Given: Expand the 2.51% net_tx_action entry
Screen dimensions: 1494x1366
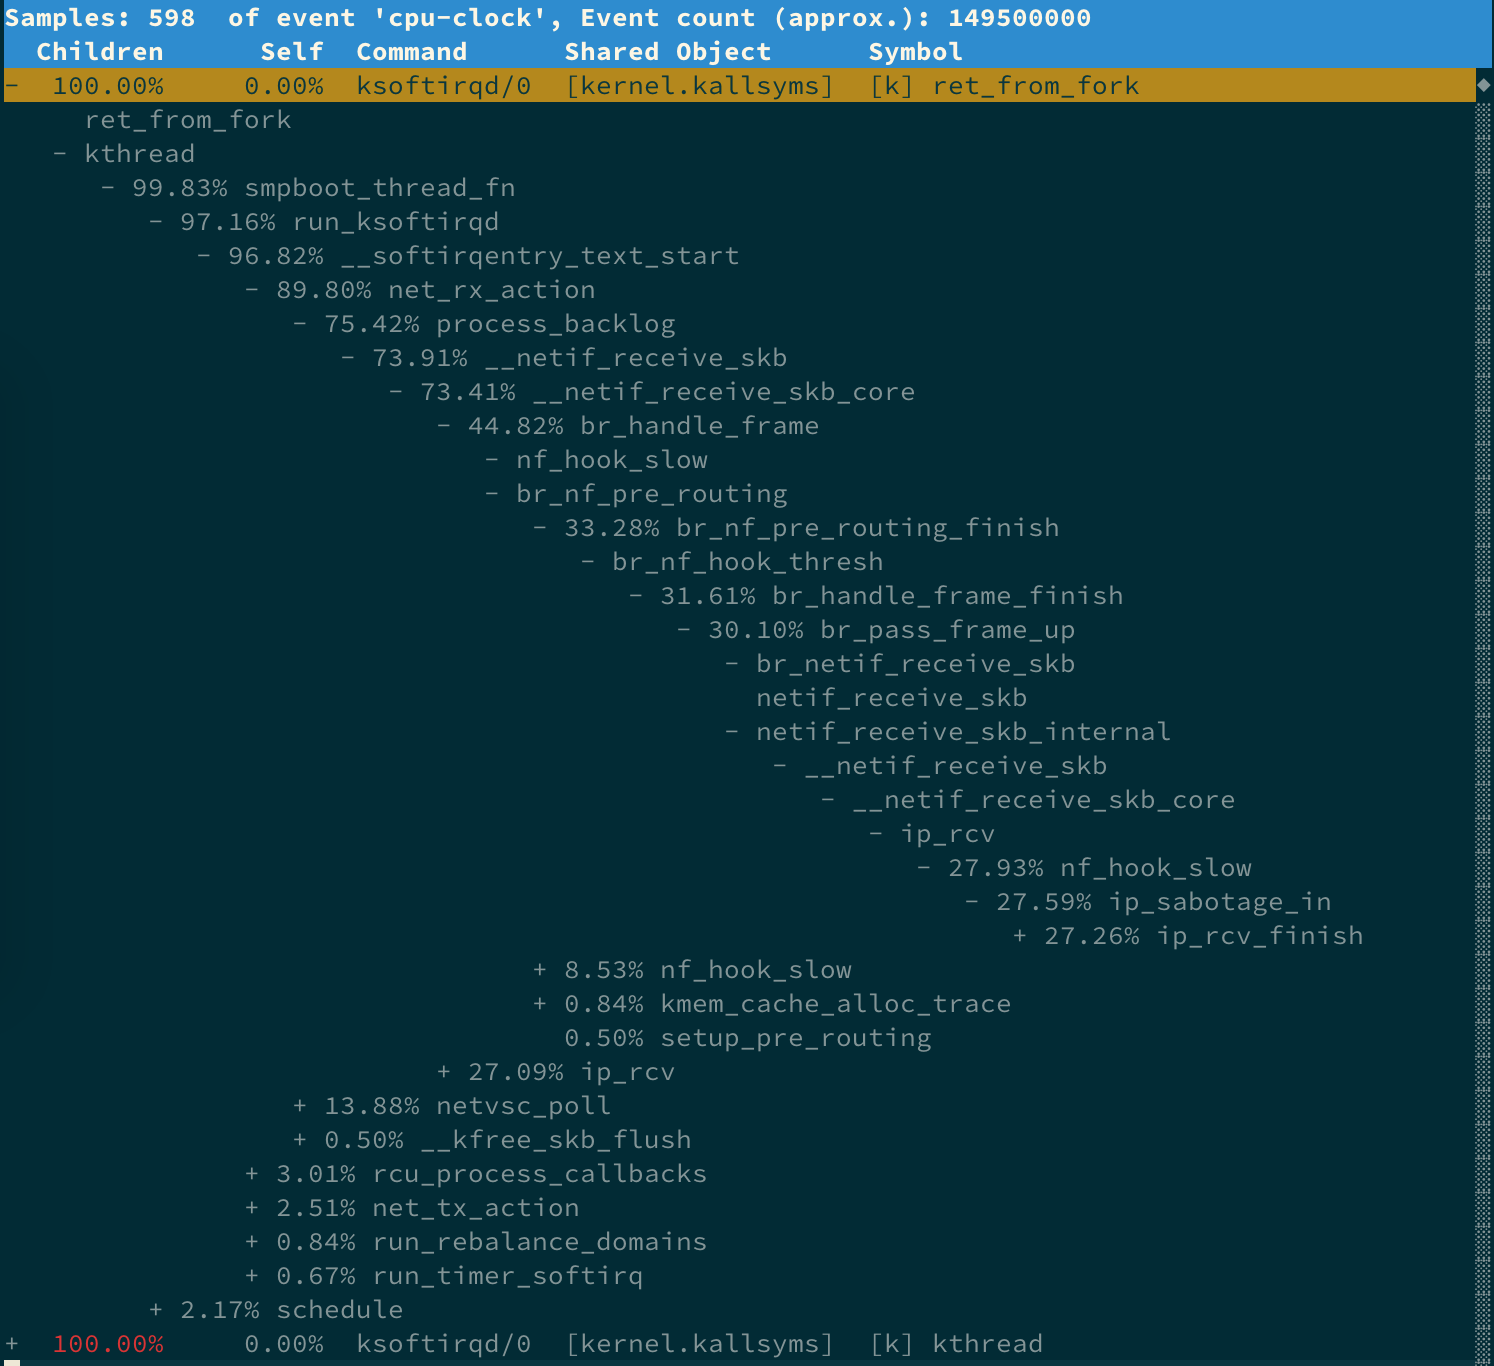Looking at the screenshot, I should 251,1208.
